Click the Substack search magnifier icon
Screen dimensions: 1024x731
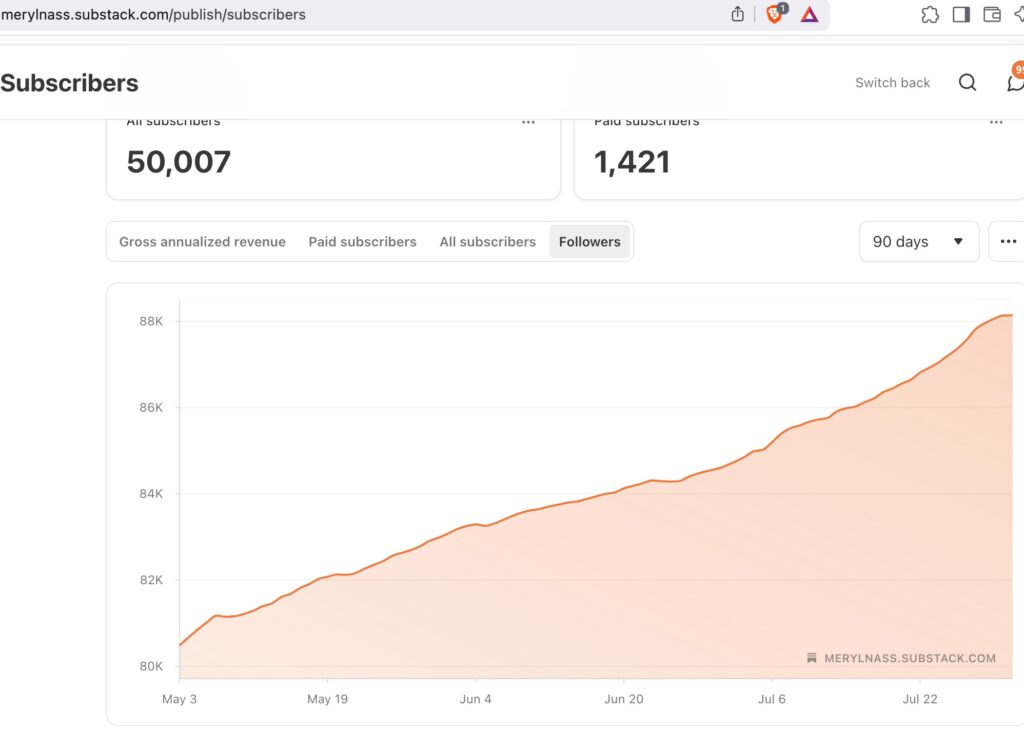pos(967,83)
